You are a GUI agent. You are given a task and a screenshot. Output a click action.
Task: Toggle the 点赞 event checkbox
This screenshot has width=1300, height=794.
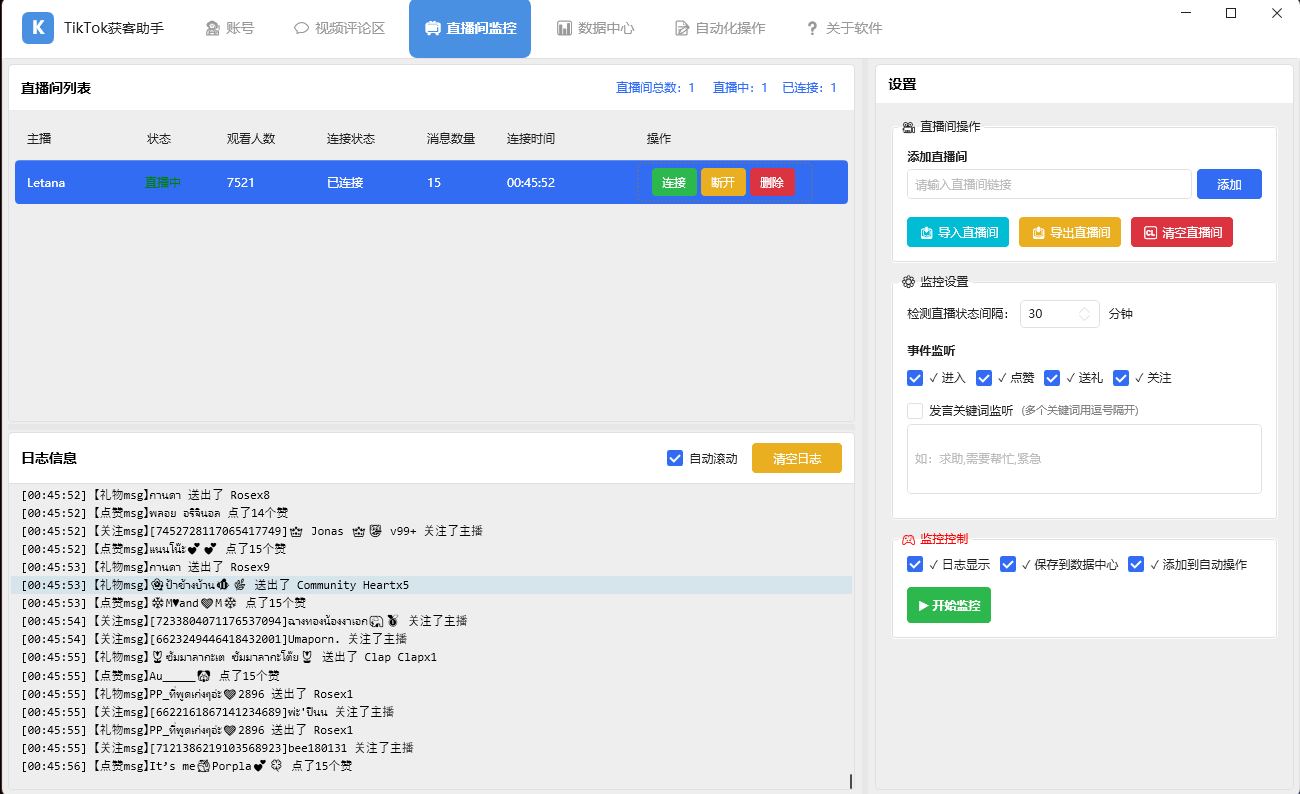[x=984, y=378]
